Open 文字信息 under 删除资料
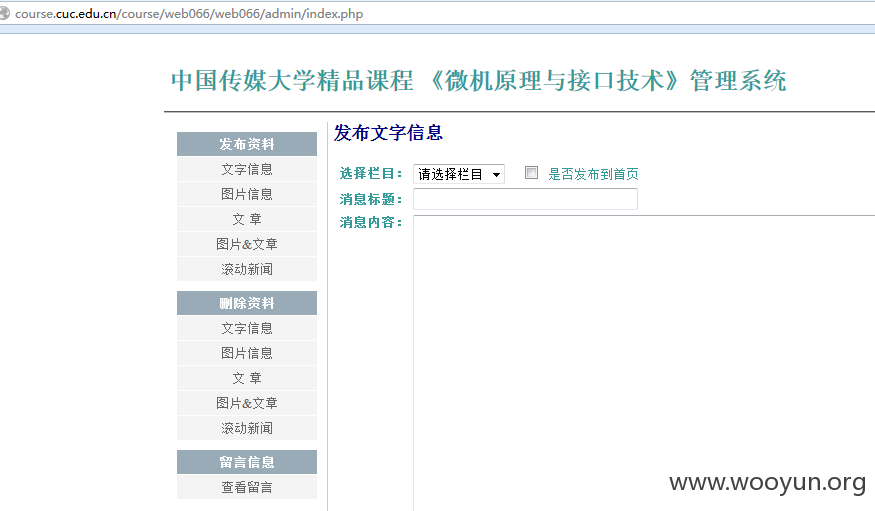The width and height of the screenshot is (875, 511). 247,328
